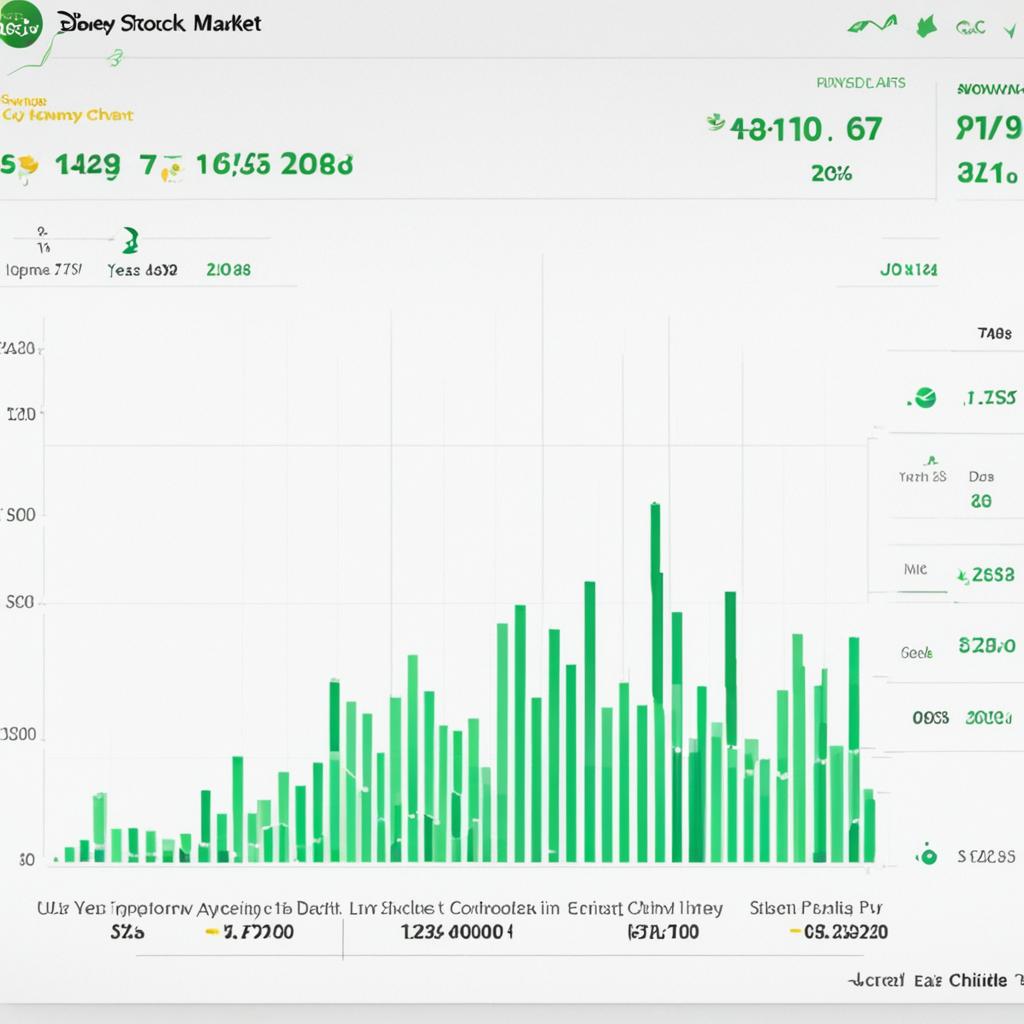Click the Dos column label
Screen dimensions: 1024x1024
[x=981, y=477]
